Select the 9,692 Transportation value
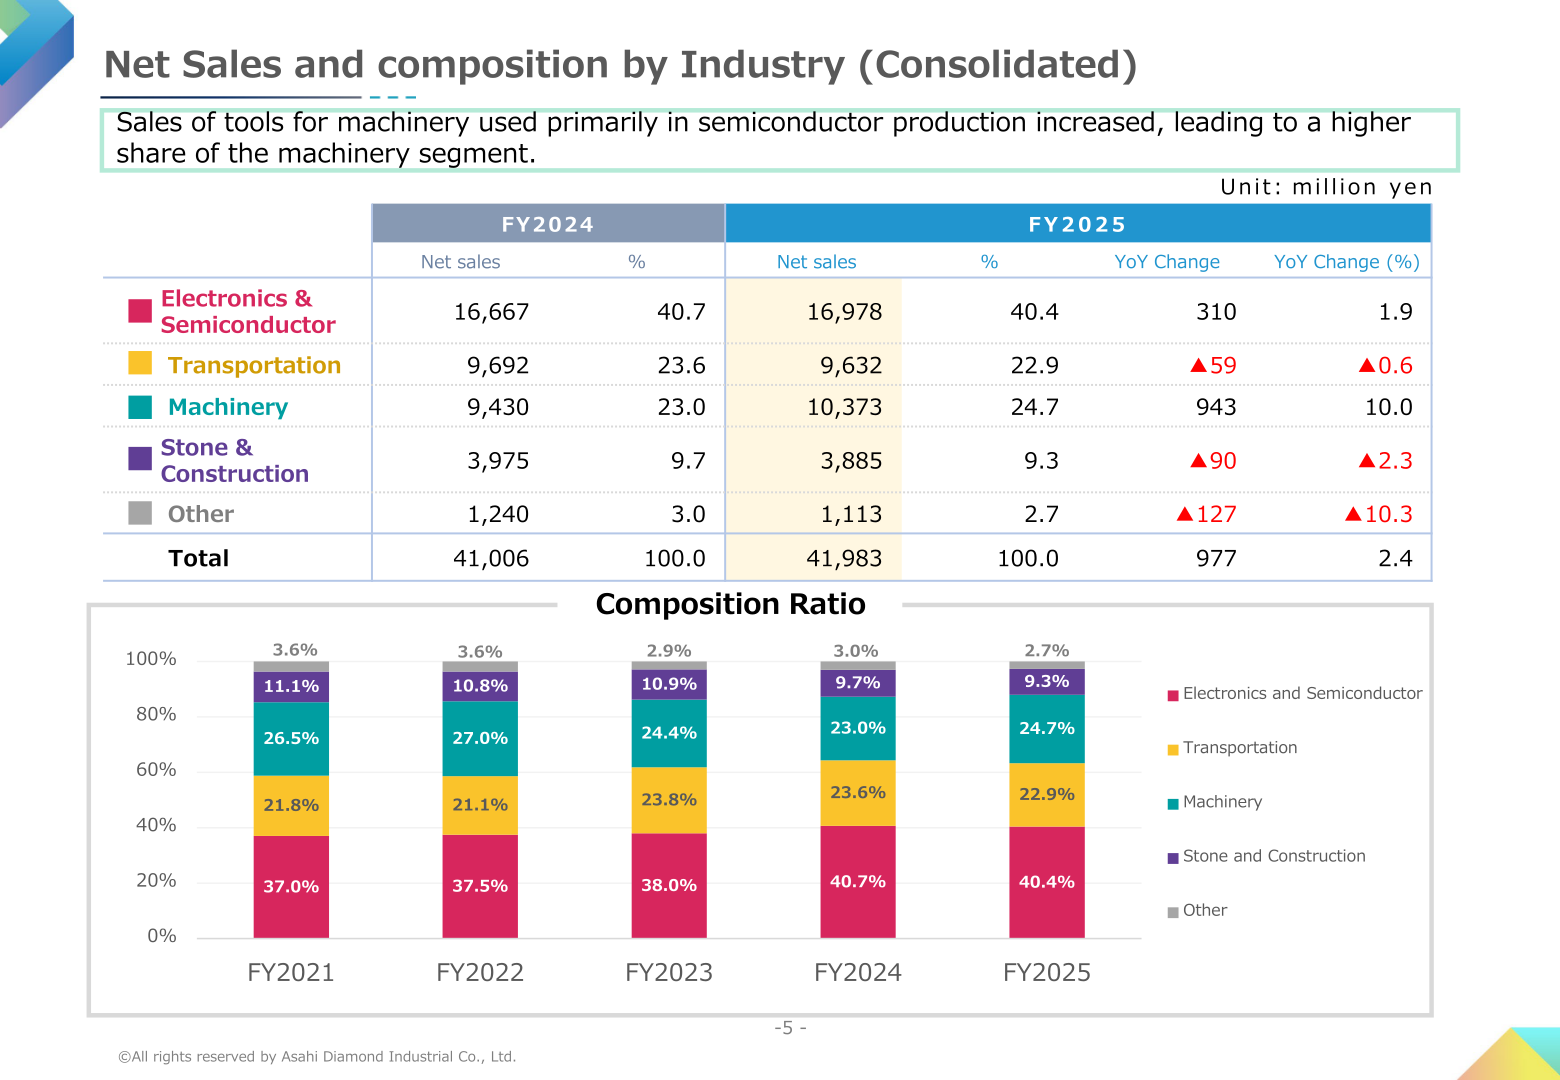Image resolution: width=1560 pixels, height=1080 pixels. coord(498,366)
